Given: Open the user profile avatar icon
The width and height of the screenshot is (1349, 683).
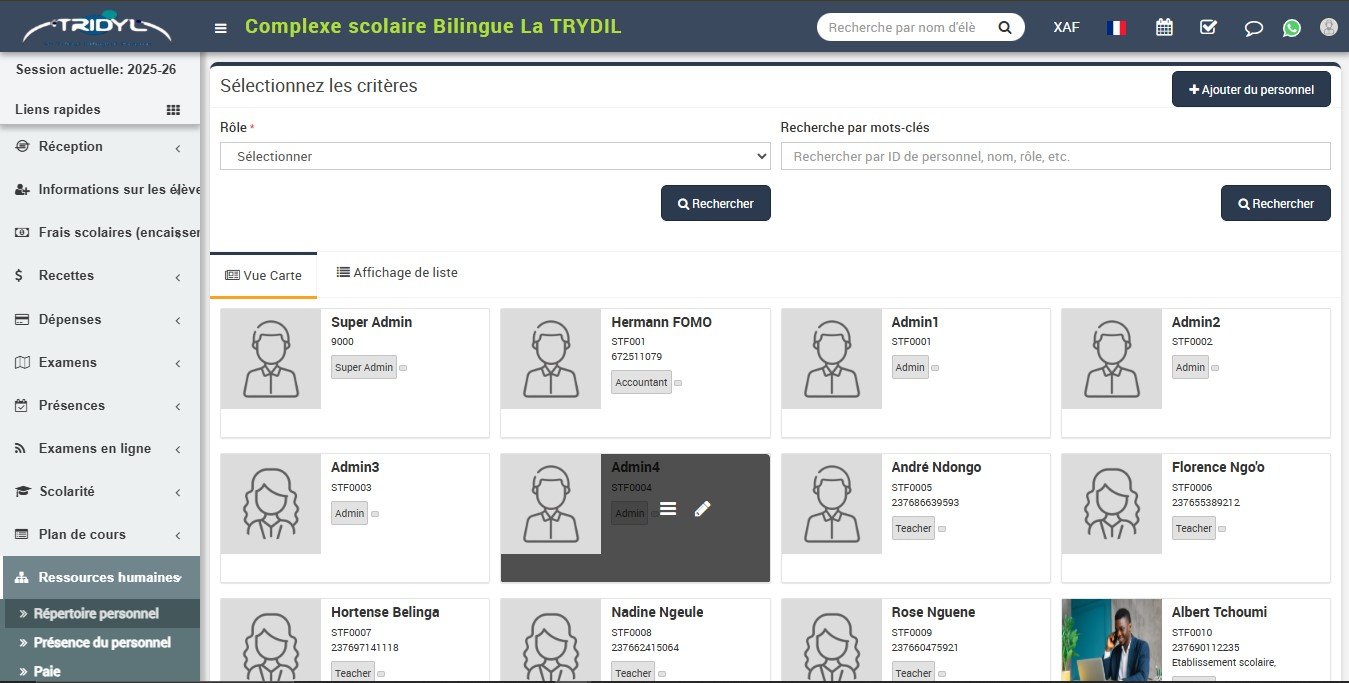Looking at the screenshot, I should tap(1328, 27).
